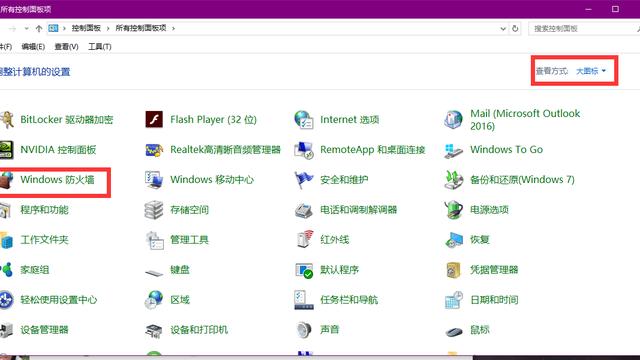Click the 键盘 keyboard icon
Screen dimensions: 640x360
pos(154,273)
